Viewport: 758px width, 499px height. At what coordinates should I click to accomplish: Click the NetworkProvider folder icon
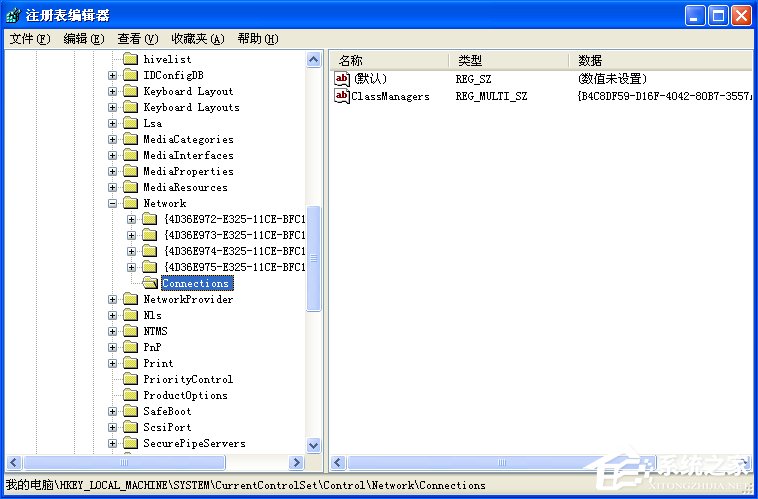point(130,299)
